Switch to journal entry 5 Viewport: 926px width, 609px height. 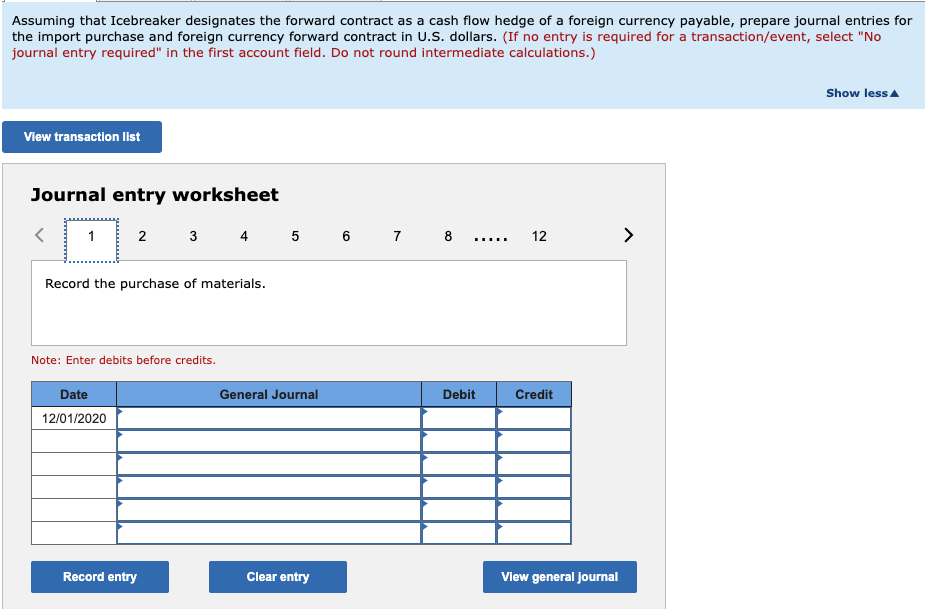[x=295, y=236]
